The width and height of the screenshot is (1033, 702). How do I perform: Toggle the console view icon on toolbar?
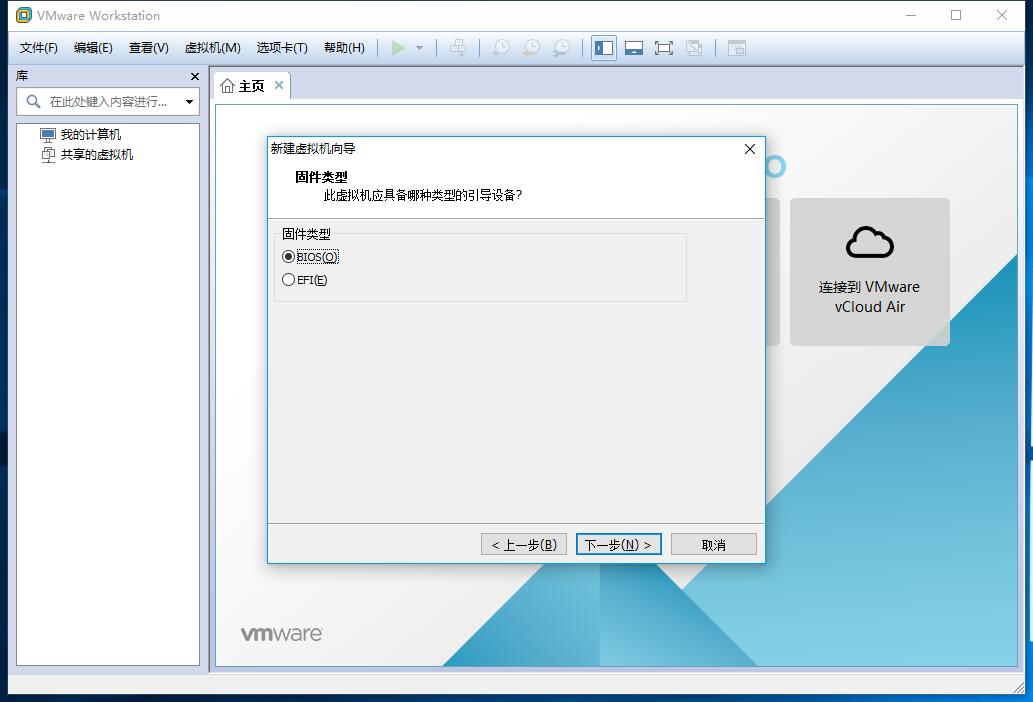click(x=735, y=47)
